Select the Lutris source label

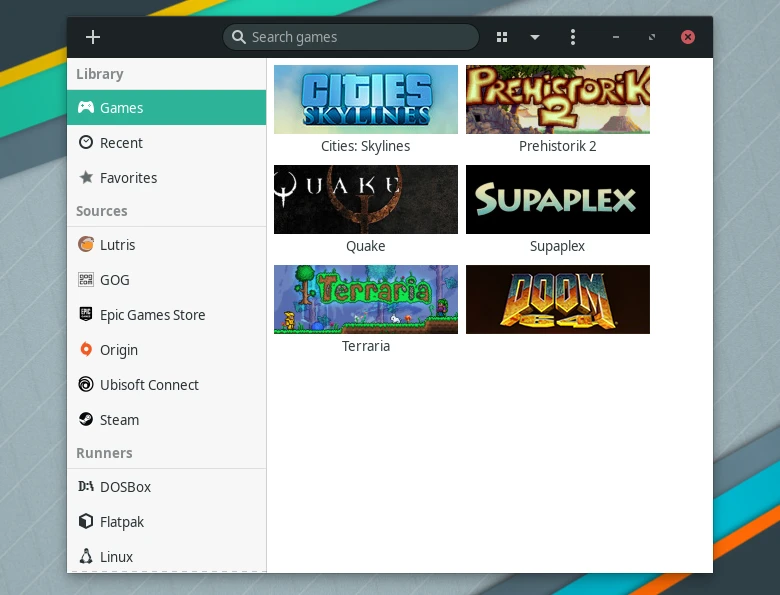click(x=117, y=245)
